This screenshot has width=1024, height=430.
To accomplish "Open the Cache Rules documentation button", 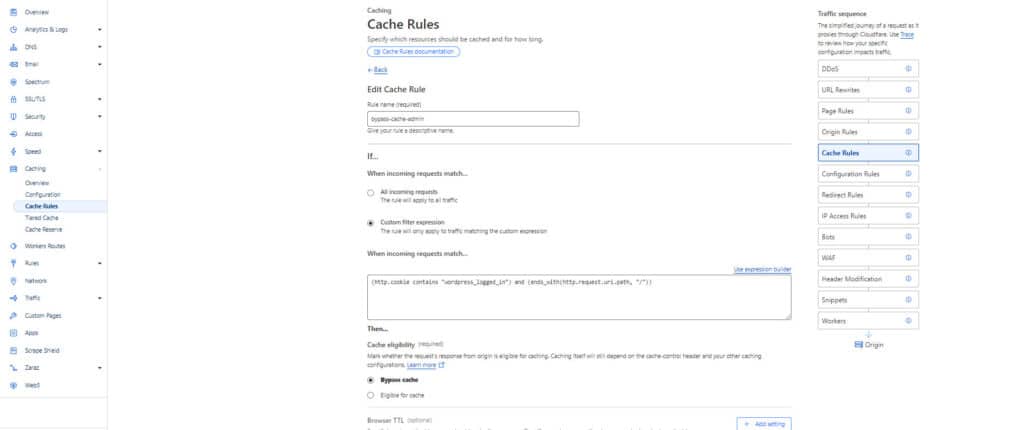I will click(413, 51).
